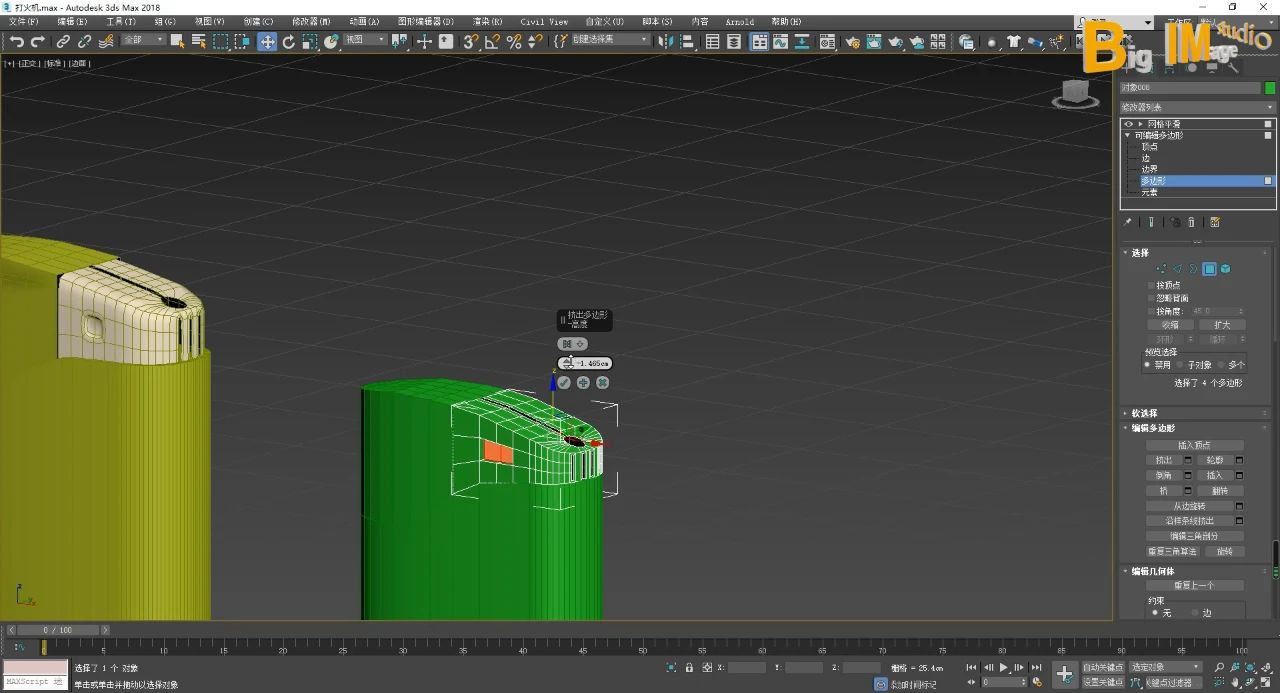The width and height of the screenshot is (1280, 693).
Task: Select the Move tool in the toolbar
Action: (x=267, y=41)
